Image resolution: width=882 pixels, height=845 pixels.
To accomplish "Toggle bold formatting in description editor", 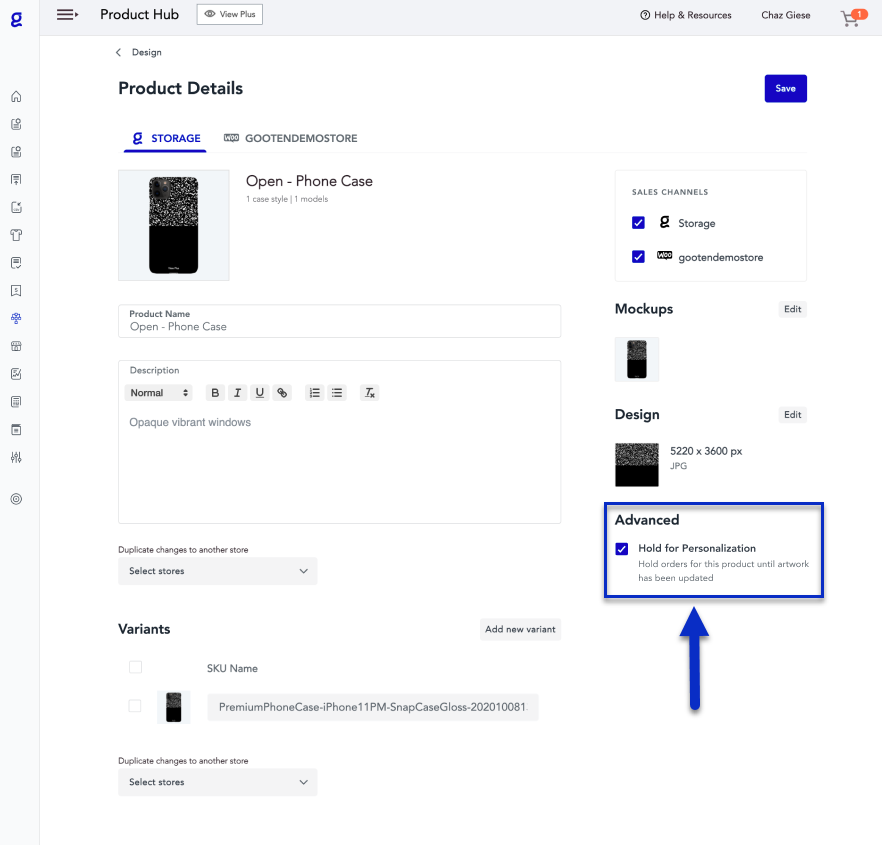I will pyautogui.click(x=215, y=393).
